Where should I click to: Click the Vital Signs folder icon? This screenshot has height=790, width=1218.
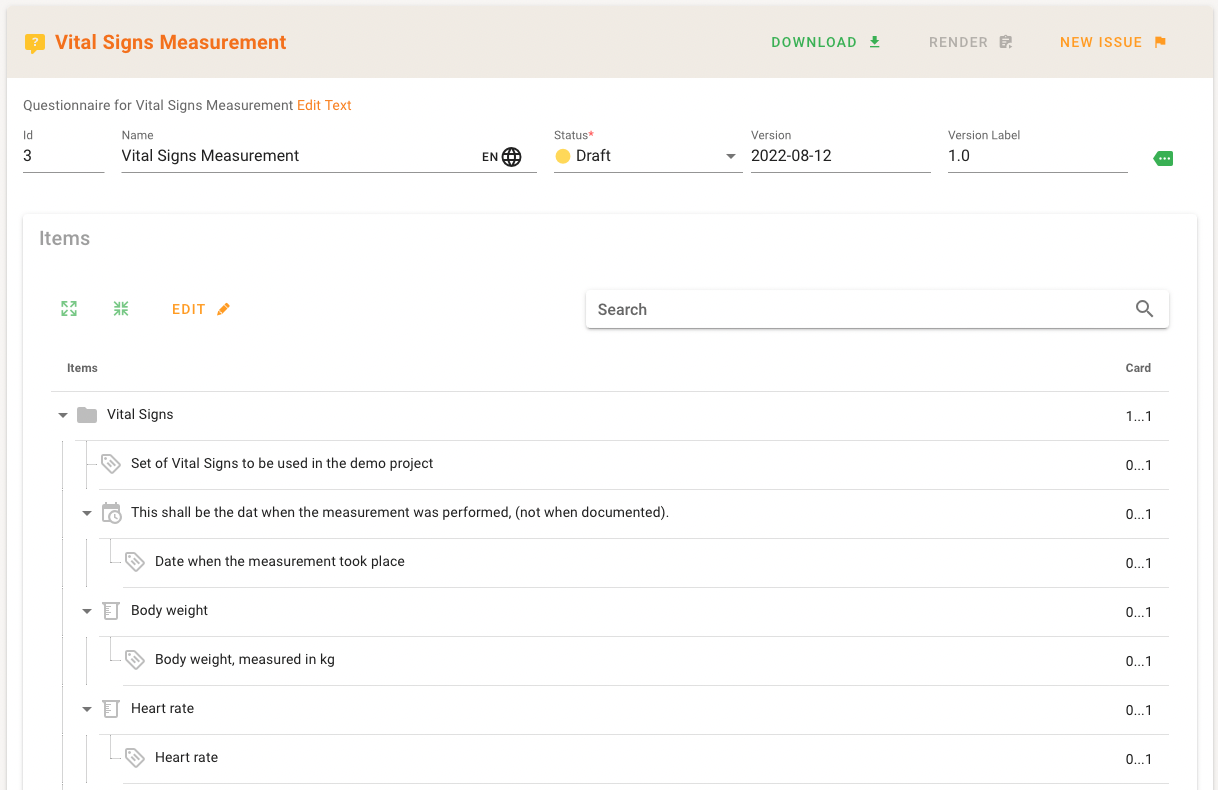(x=87, y=415)
